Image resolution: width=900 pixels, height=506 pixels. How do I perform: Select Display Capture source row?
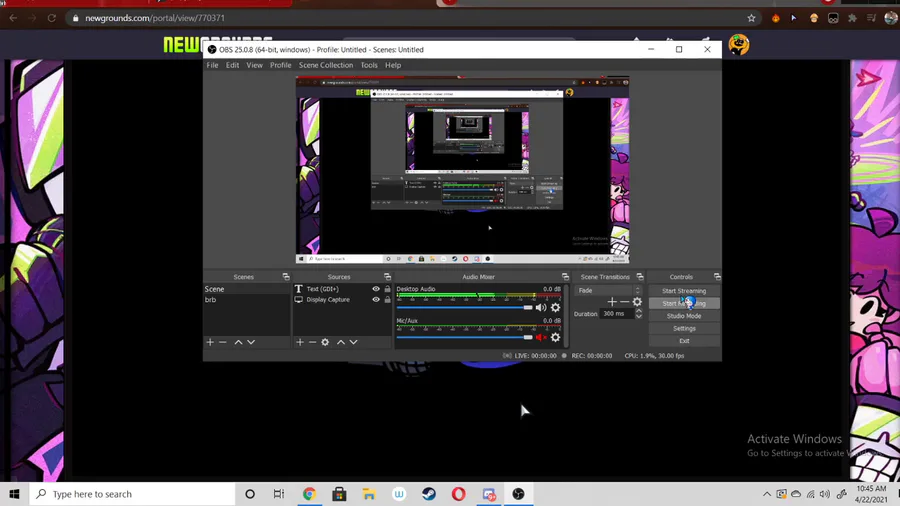coord(343,299)
